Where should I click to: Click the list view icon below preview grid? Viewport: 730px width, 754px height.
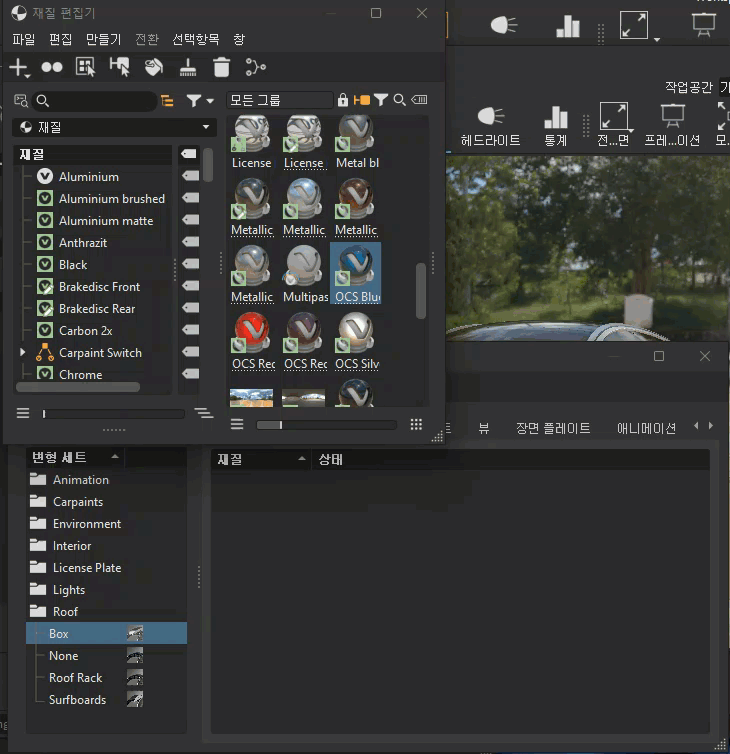(237, 424)
